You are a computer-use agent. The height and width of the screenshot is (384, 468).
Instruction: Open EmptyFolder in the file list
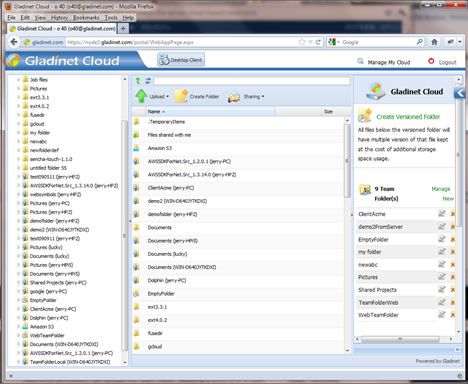[x=238, y=293]
